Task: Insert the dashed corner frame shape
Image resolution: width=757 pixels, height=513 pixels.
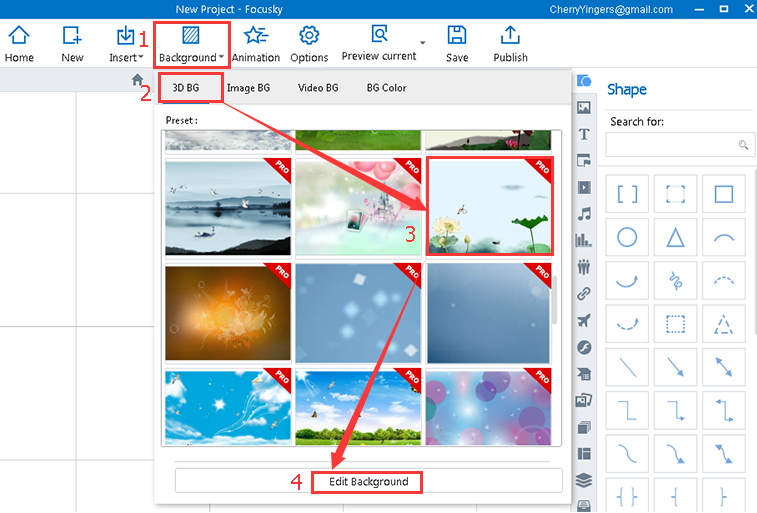Action: point(675,194)
